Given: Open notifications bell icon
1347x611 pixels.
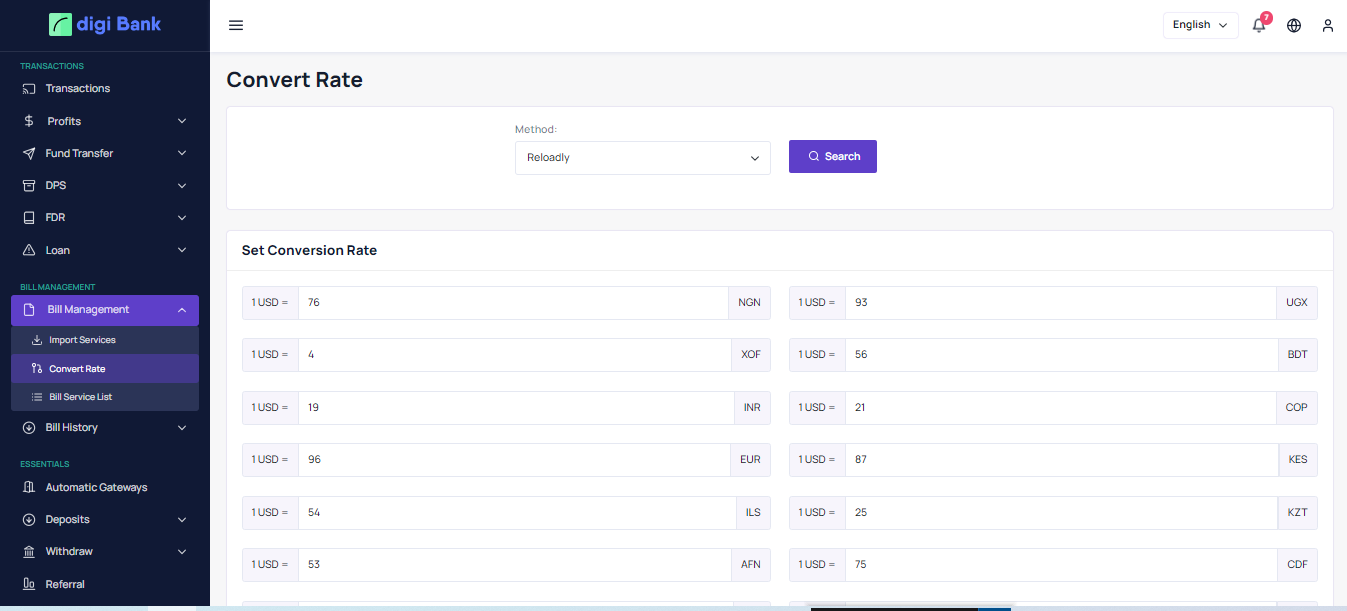Looking at the screenshot, I should [x=1259, y=26].
